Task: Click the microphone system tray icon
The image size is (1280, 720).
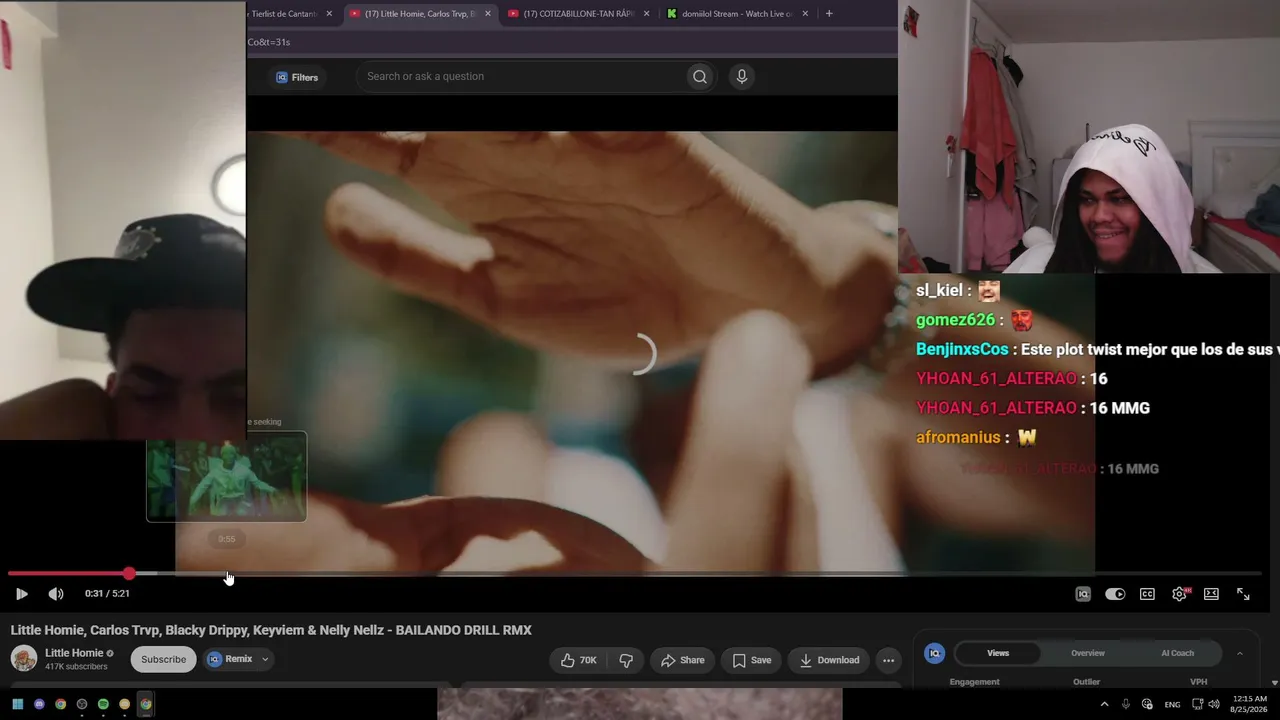Action: pyautogui.click(x=1125, y=704)
